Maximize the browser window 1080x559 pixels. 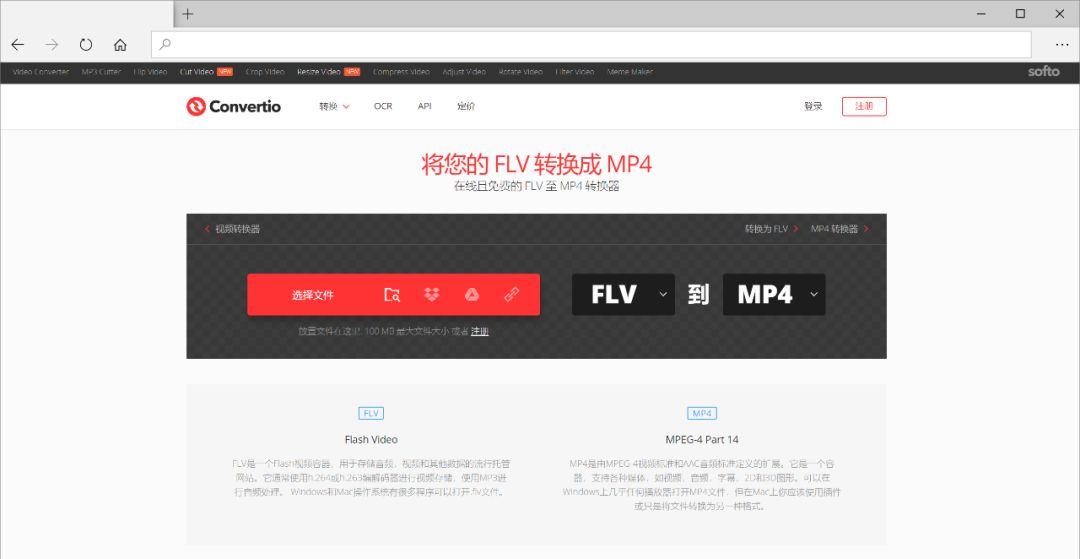[1020, 14]
